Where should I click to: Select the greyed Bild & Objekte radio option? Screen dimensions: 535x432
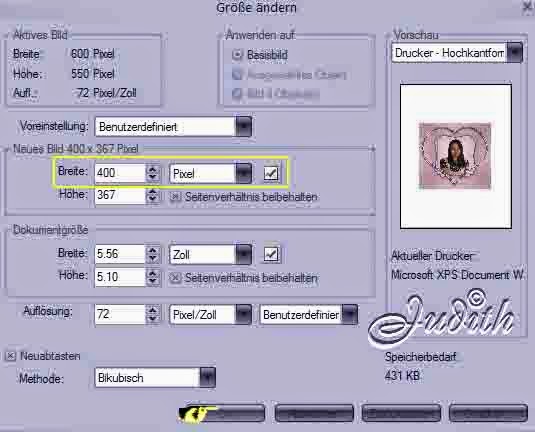pos(237,93)
